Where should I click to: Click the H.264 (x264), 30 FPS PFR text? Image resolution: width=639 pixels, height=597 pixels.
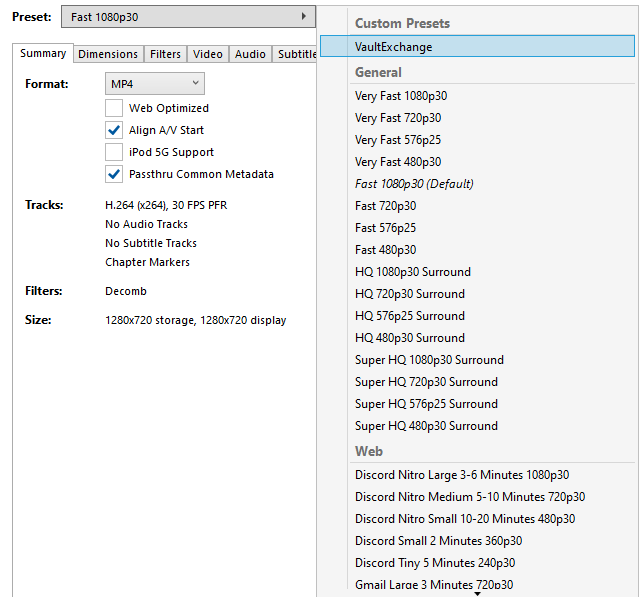pos(166,205)
